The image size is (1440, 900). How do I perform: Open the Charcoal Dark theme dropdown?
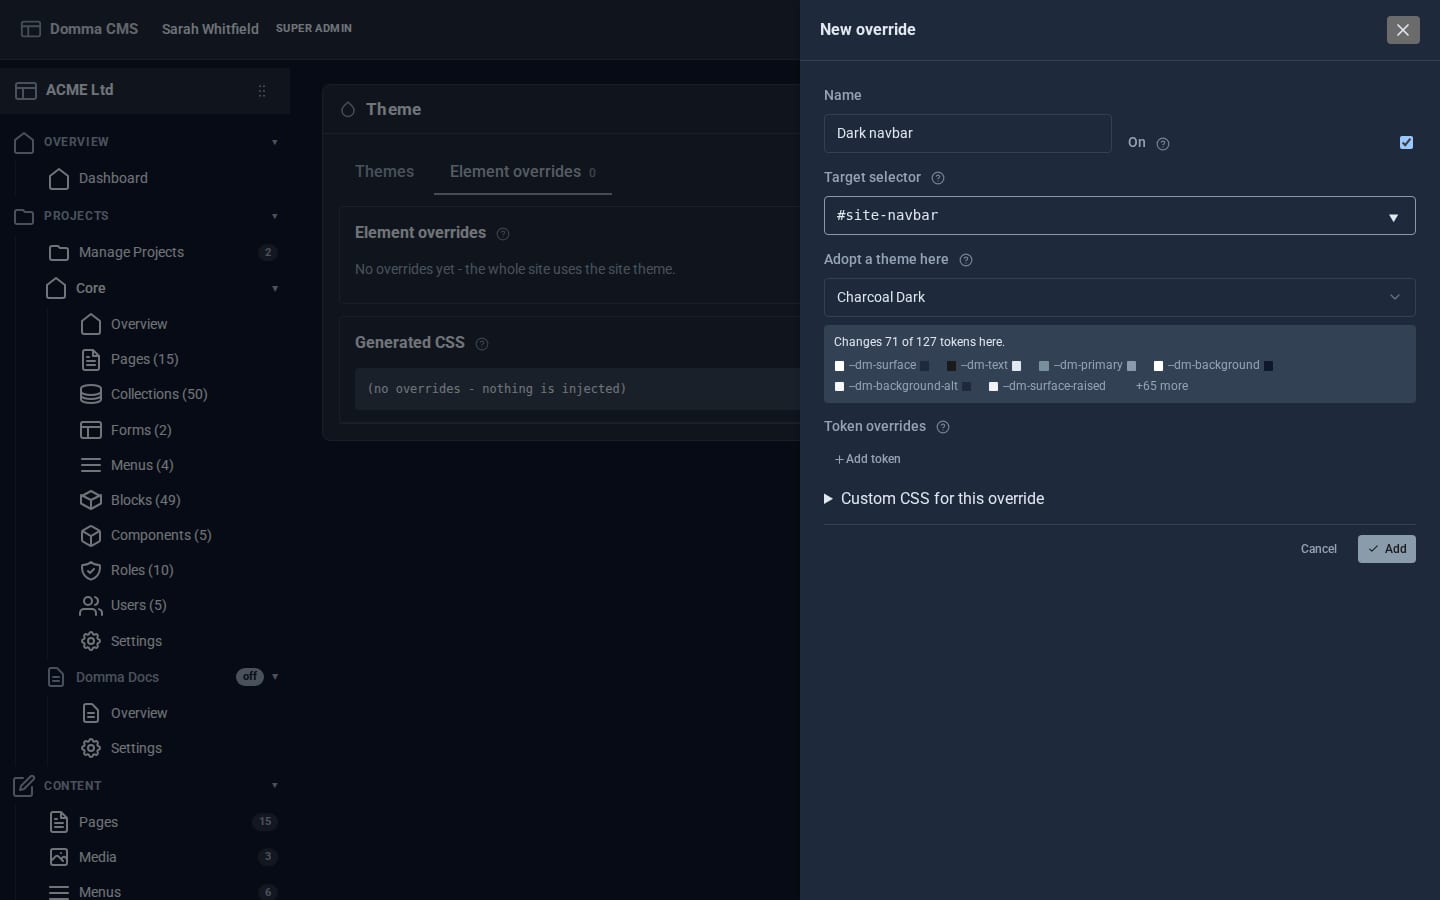pyautogui.click(x=1119, y=297)
